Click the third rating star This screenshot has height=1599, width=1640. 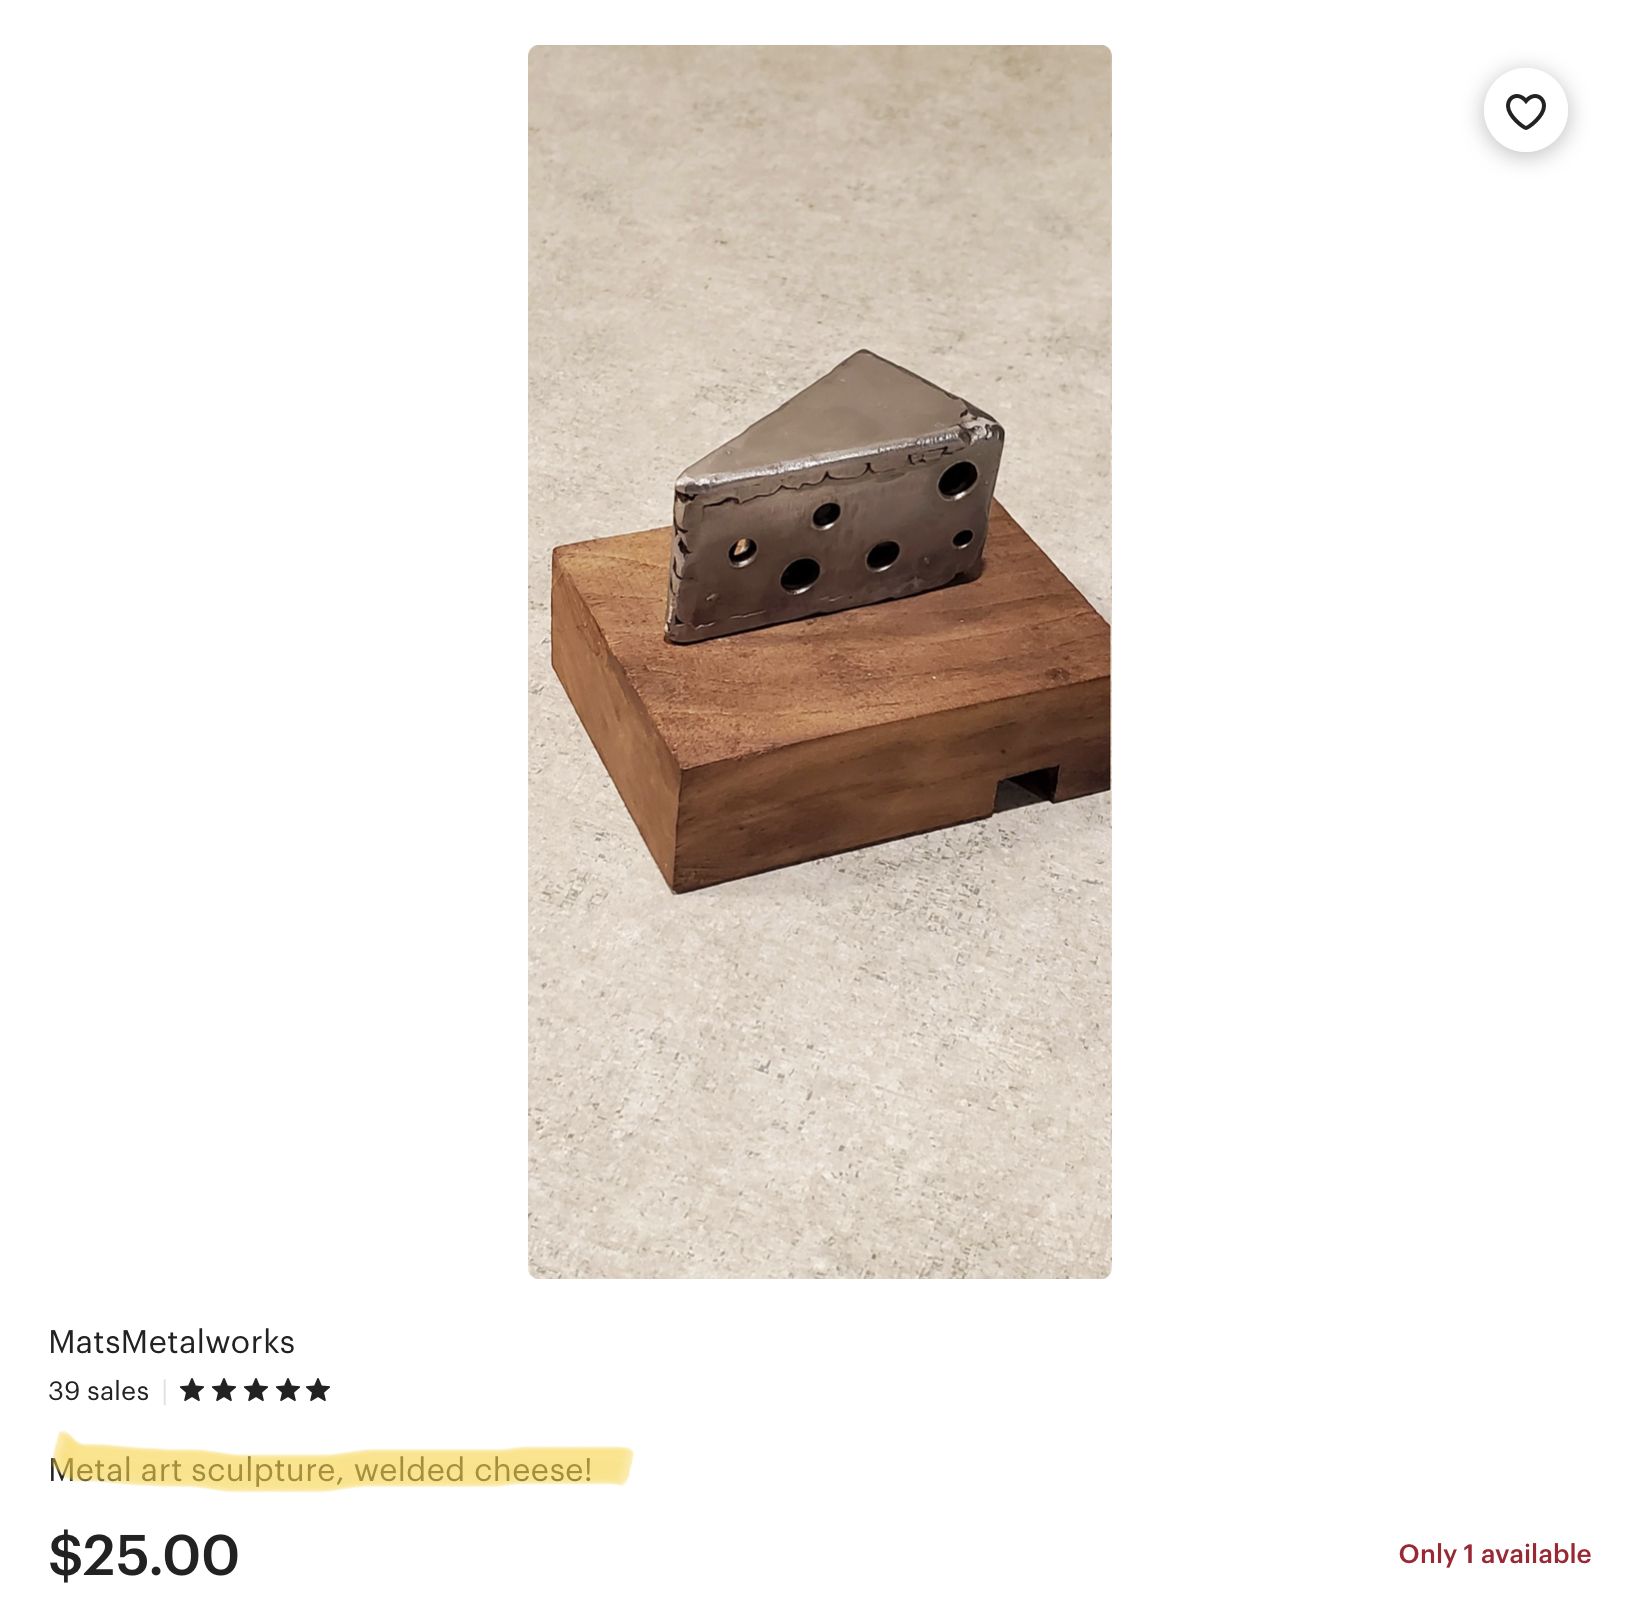(x=256, y=1390)
